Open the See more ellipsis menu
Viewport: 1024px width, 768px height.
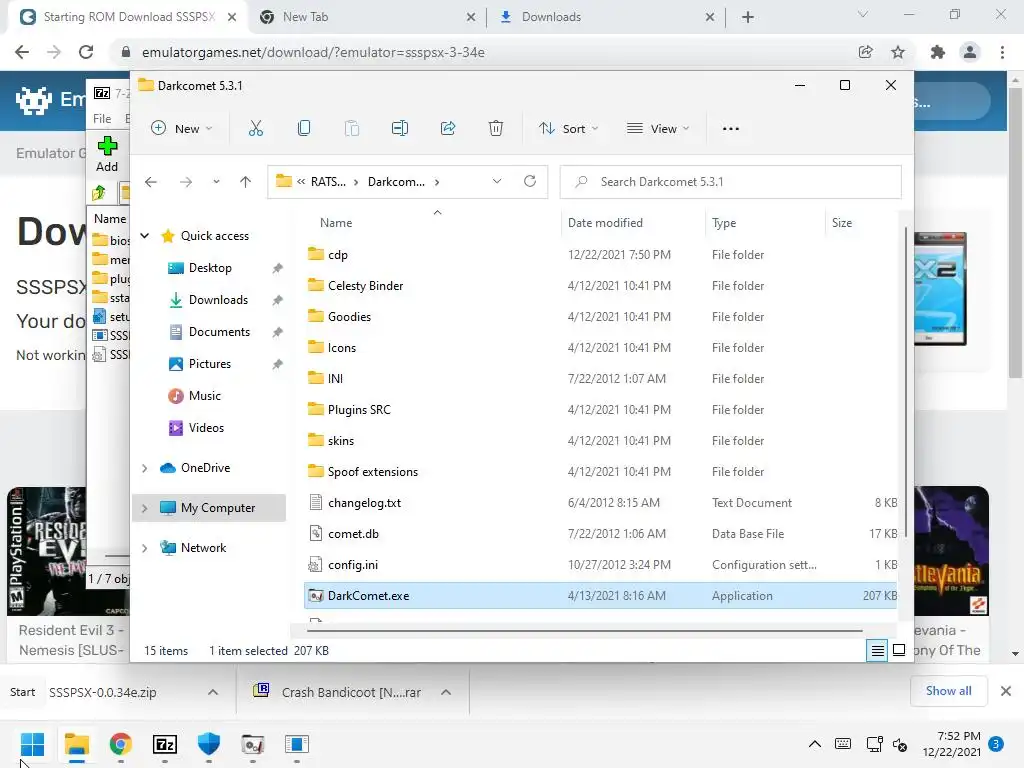[x=731, y=129]
